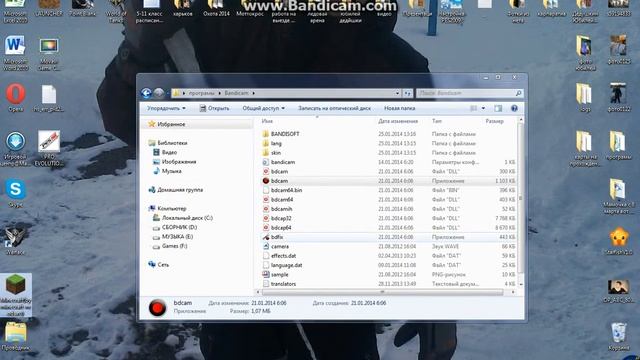Image resolution: width=640 pixels, height=360 pixels.
Task: Sort by the Тип column header
Action: [455, 121]
